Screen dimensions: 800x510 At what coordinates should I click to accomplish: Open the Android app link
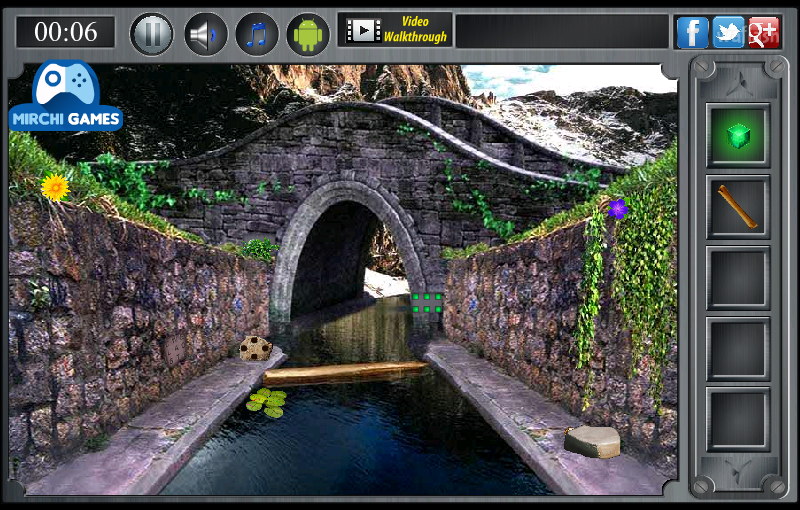(x=308, y=34)
